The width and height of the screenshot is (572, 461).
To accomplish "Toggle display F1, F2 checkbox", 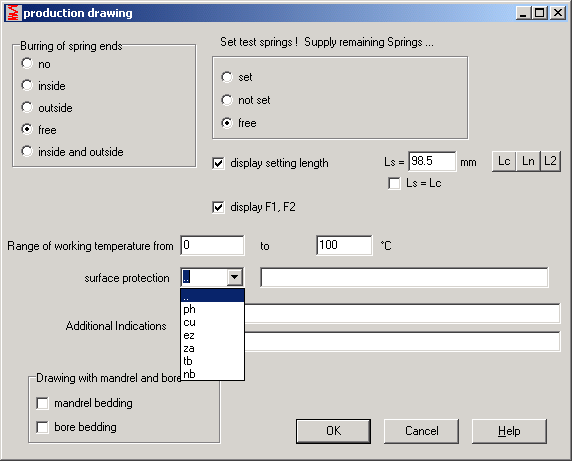I will 218,207.
